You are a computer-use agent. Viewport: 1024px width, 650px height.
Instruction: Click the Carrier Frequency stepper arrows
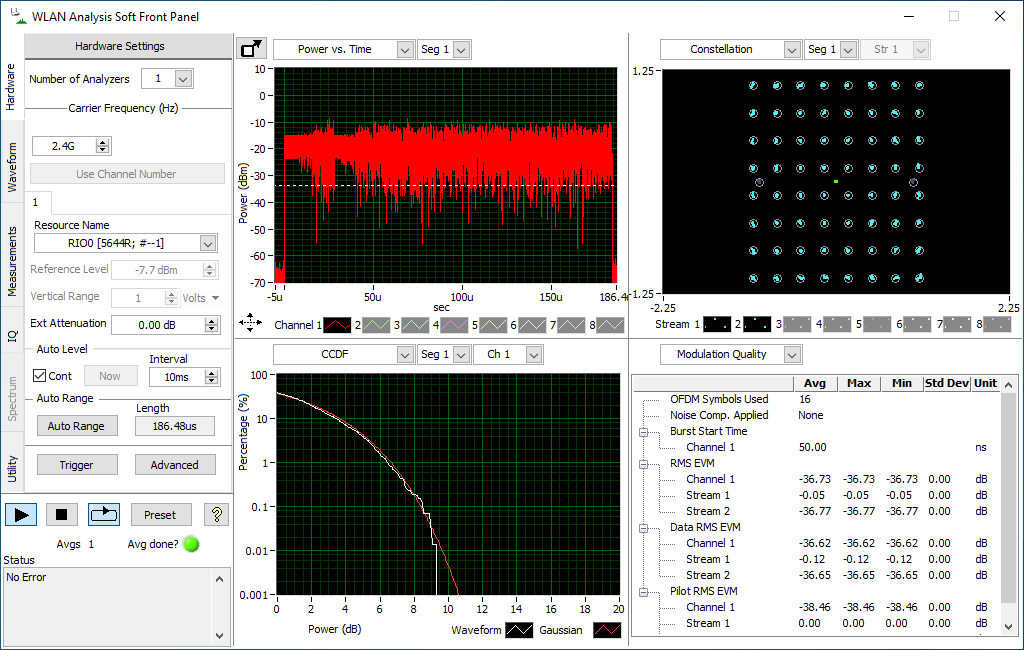(103, 146)
